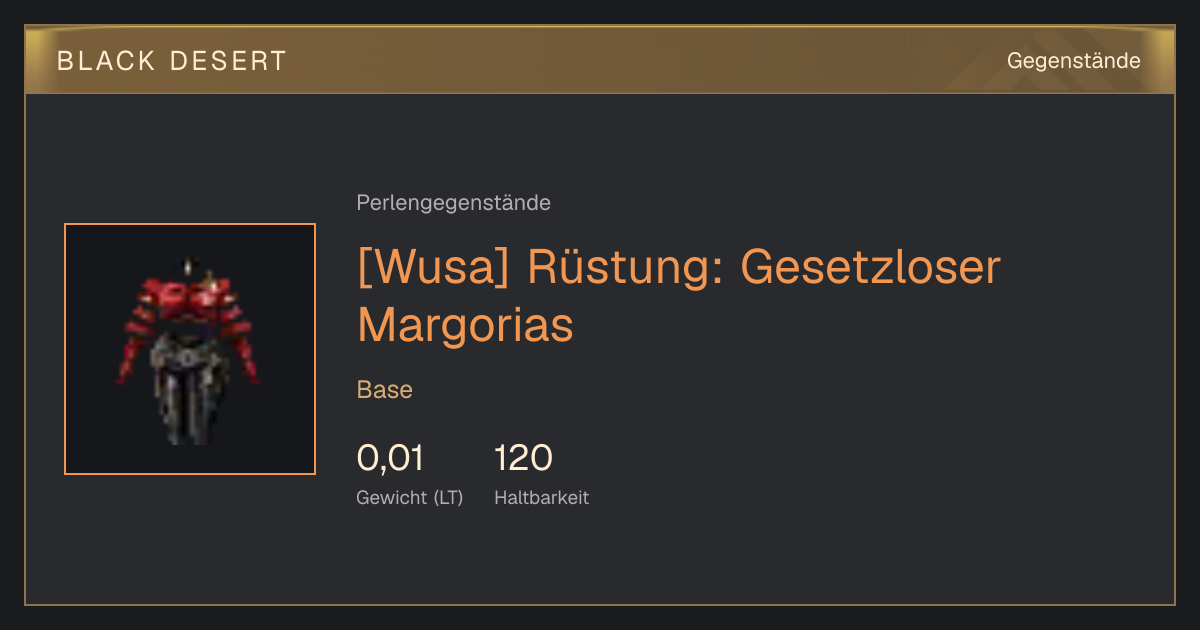Click the Wusa armor item icon
1200x630 pixels.
190,349
